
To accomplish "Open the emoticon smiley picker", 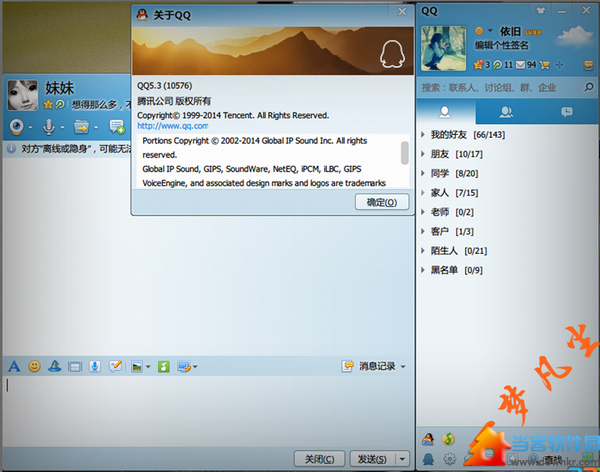I will point(34,366).
